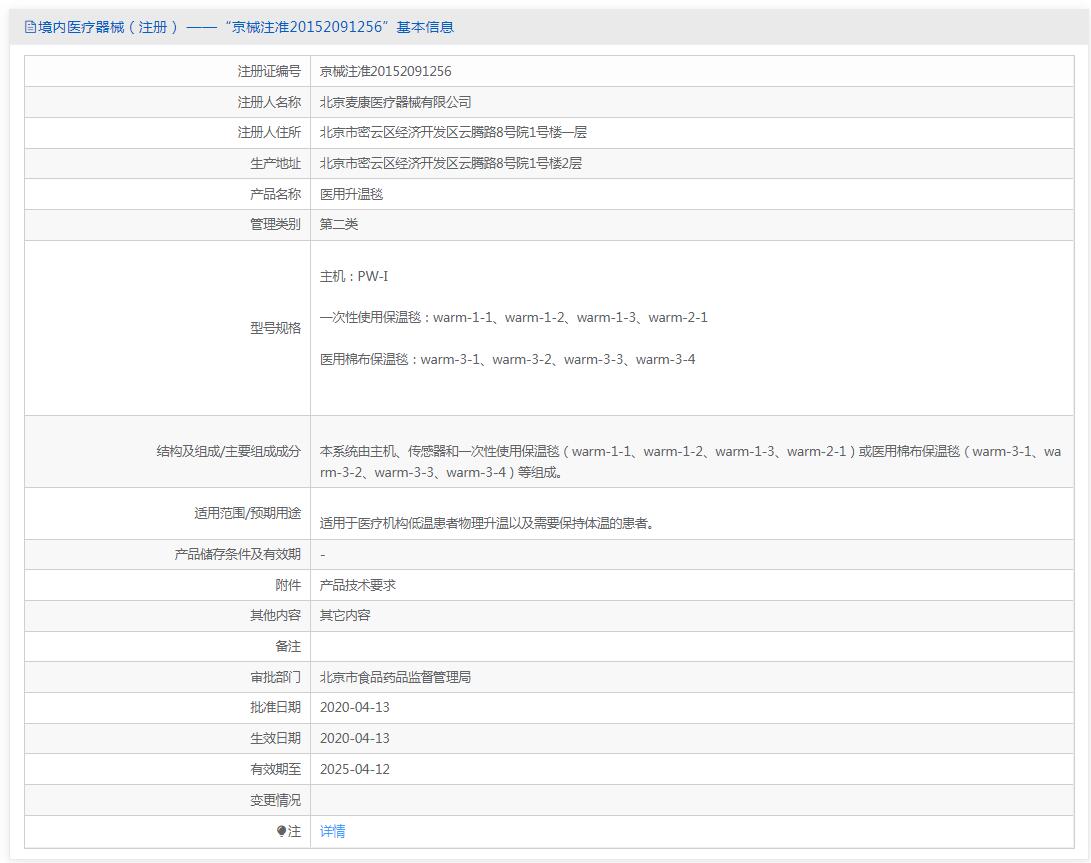The image size is (1091, 863).
Task: Click the 附件 label
Action: [x=287, y=585]
